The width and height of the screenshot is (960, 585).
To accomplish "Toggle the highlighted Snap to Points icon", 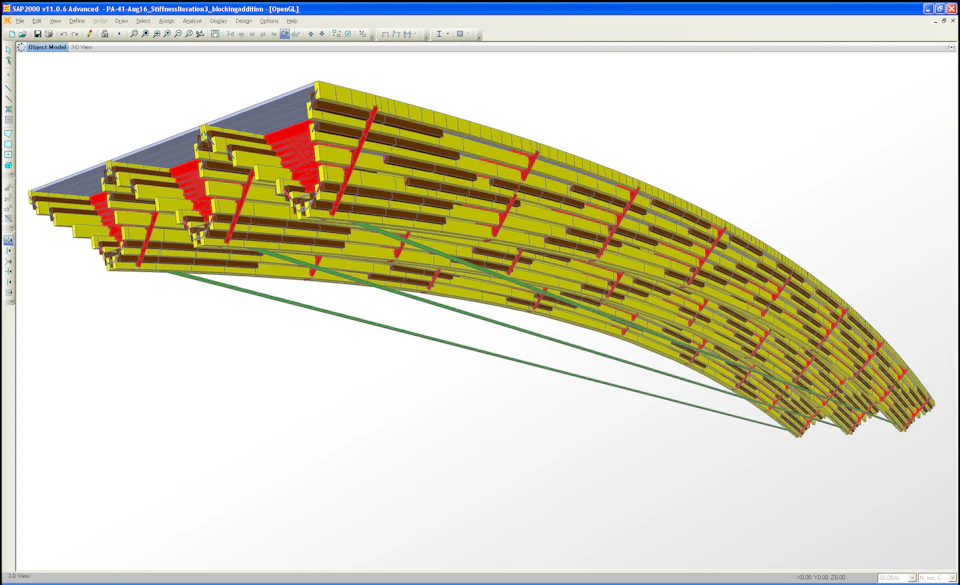I will [9, 240].
